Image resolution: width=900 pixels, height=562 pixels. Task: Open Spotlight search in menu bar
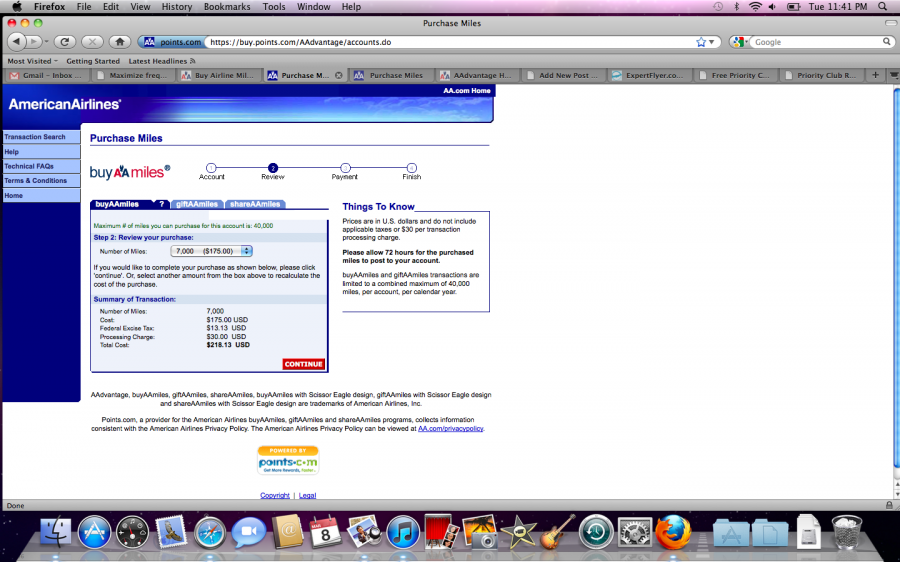pos(883,7)
